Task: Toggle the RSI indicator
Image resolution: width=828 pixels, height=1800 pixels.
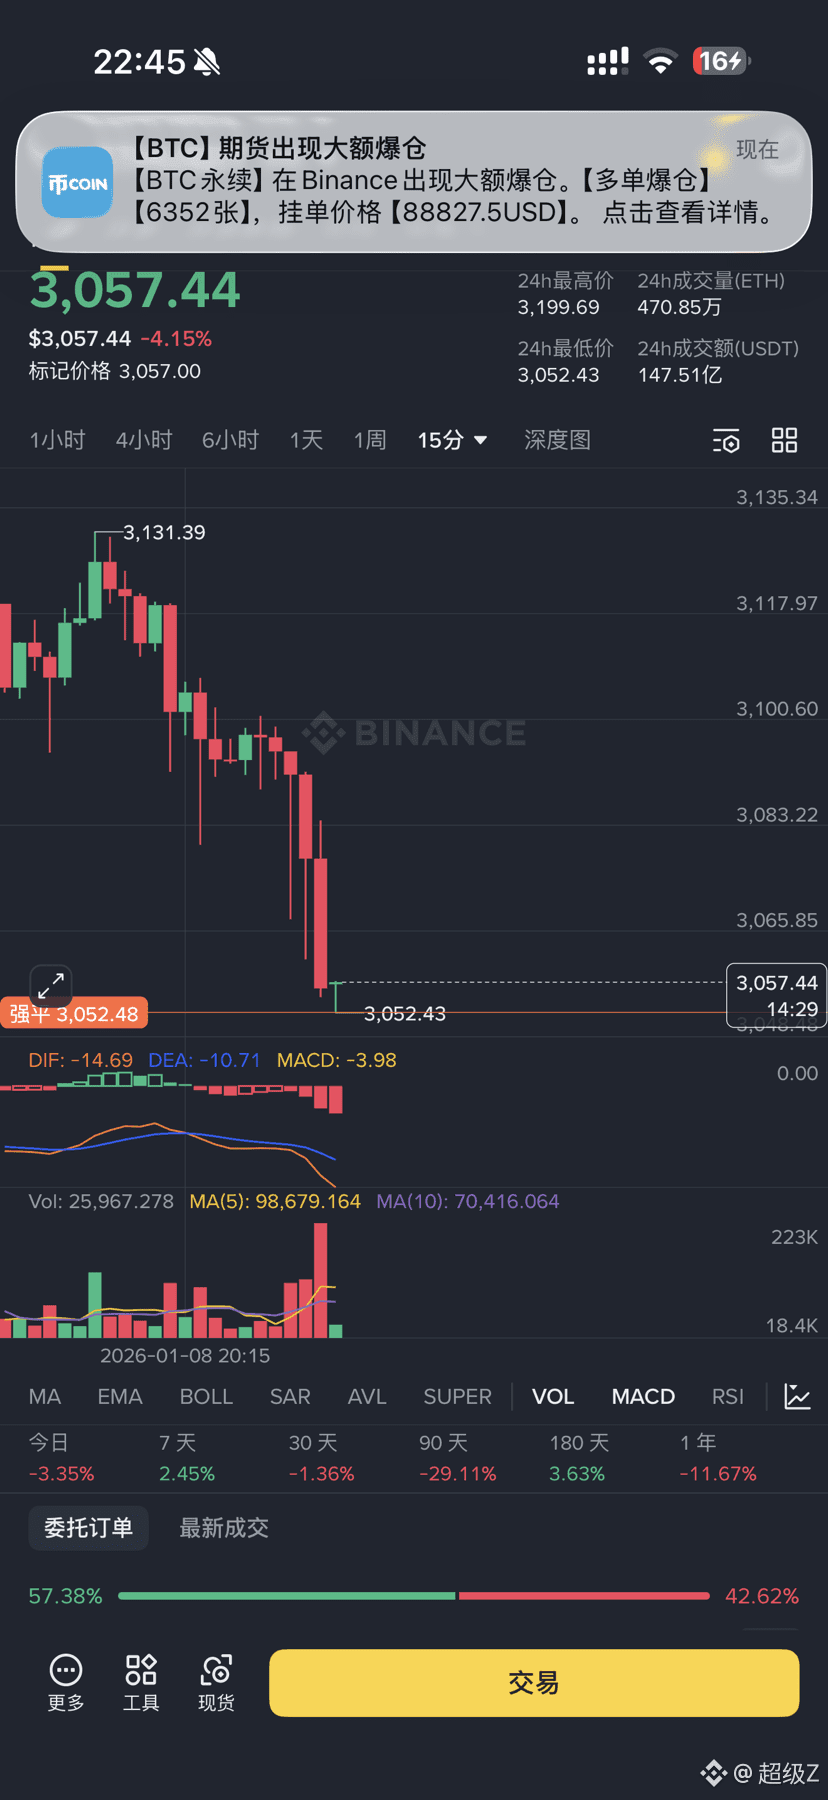Action: [727, 1396]
